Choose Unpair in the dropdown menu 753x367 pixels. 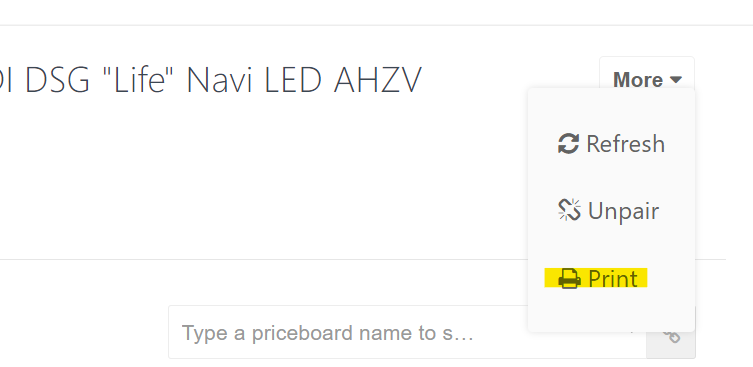pos(608,210)
